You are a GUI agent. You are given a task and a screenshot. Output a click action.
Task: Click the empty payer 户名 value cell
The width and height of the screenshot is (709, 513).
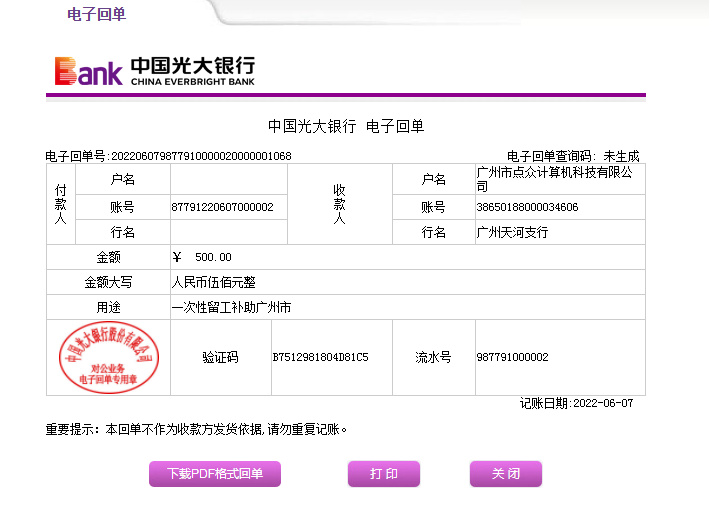click(229, 179)
